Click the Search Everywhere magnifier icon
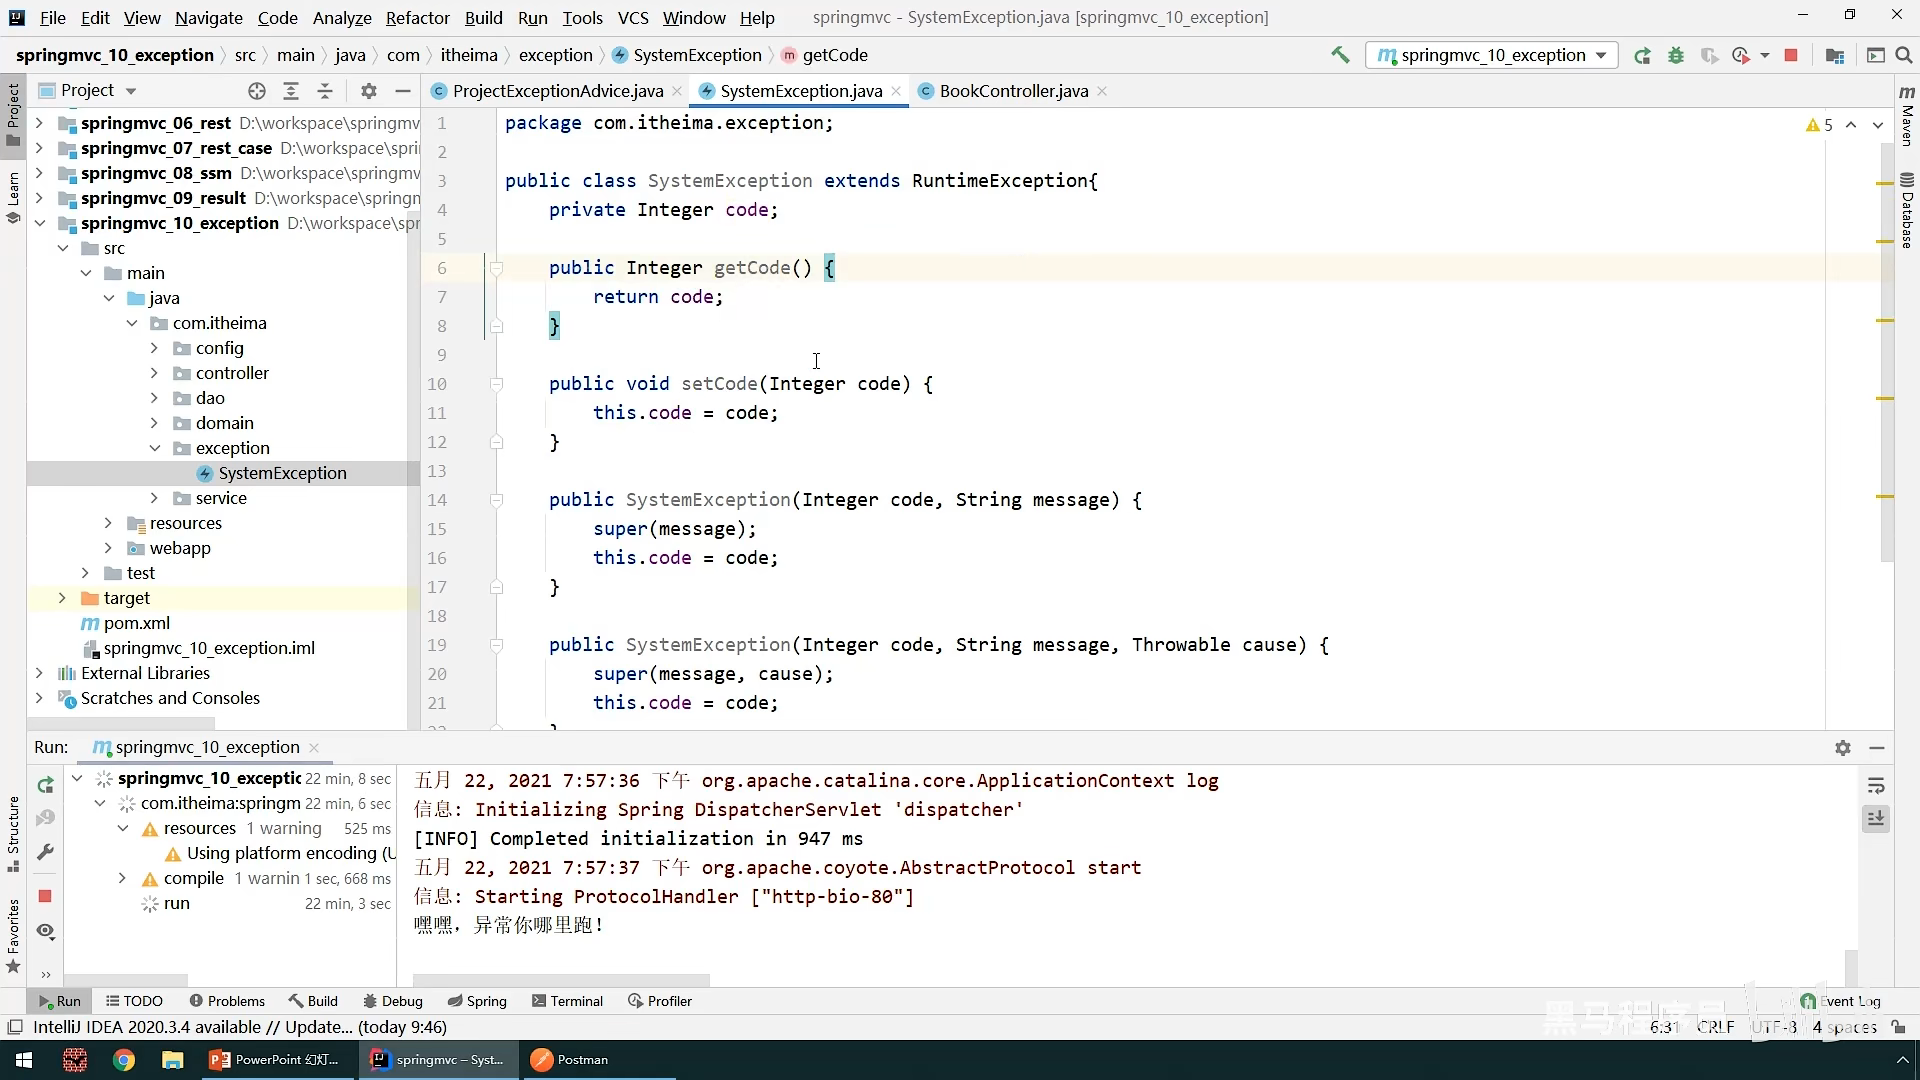Image resolution: width=1920 pixels, height=1080 pixels. click(x=1904, y=55)
